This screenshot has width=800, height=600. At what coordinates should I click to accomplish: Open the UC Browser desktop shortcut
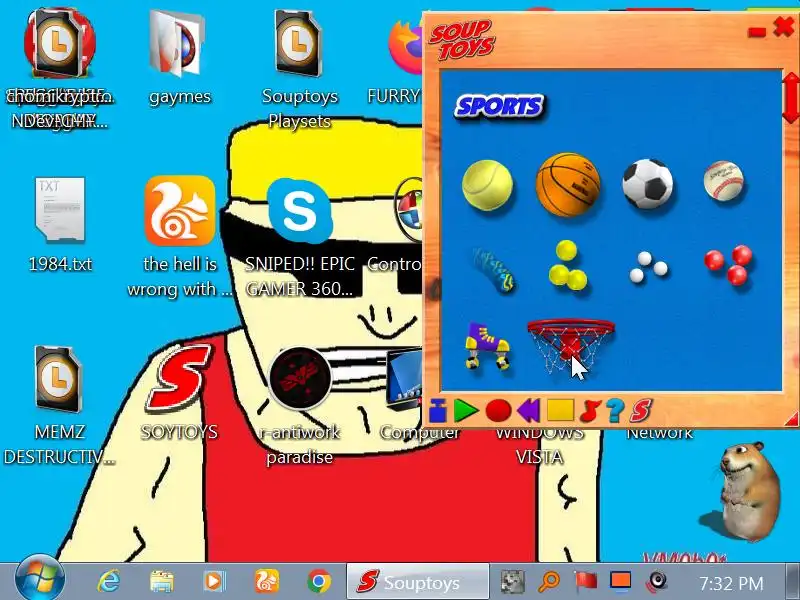pyautogui.click(x=180, y=237)
